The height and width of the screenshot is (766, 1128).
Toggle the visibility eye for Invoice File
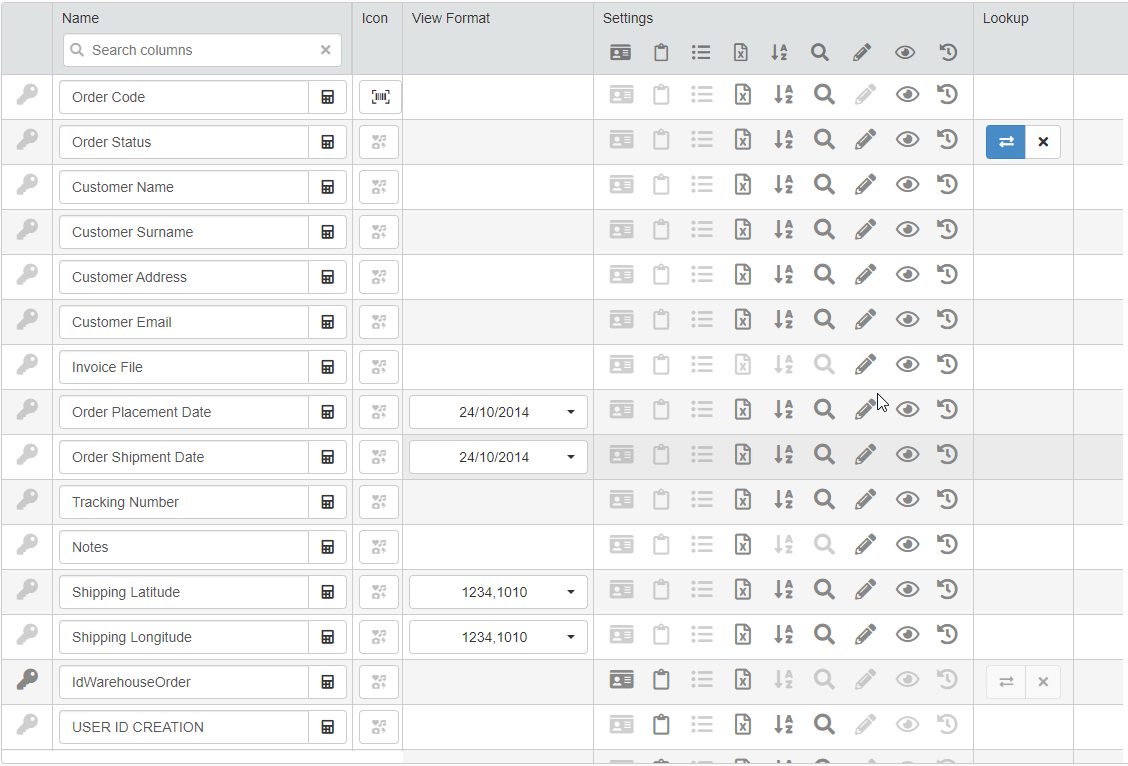[x=907, y=365]
